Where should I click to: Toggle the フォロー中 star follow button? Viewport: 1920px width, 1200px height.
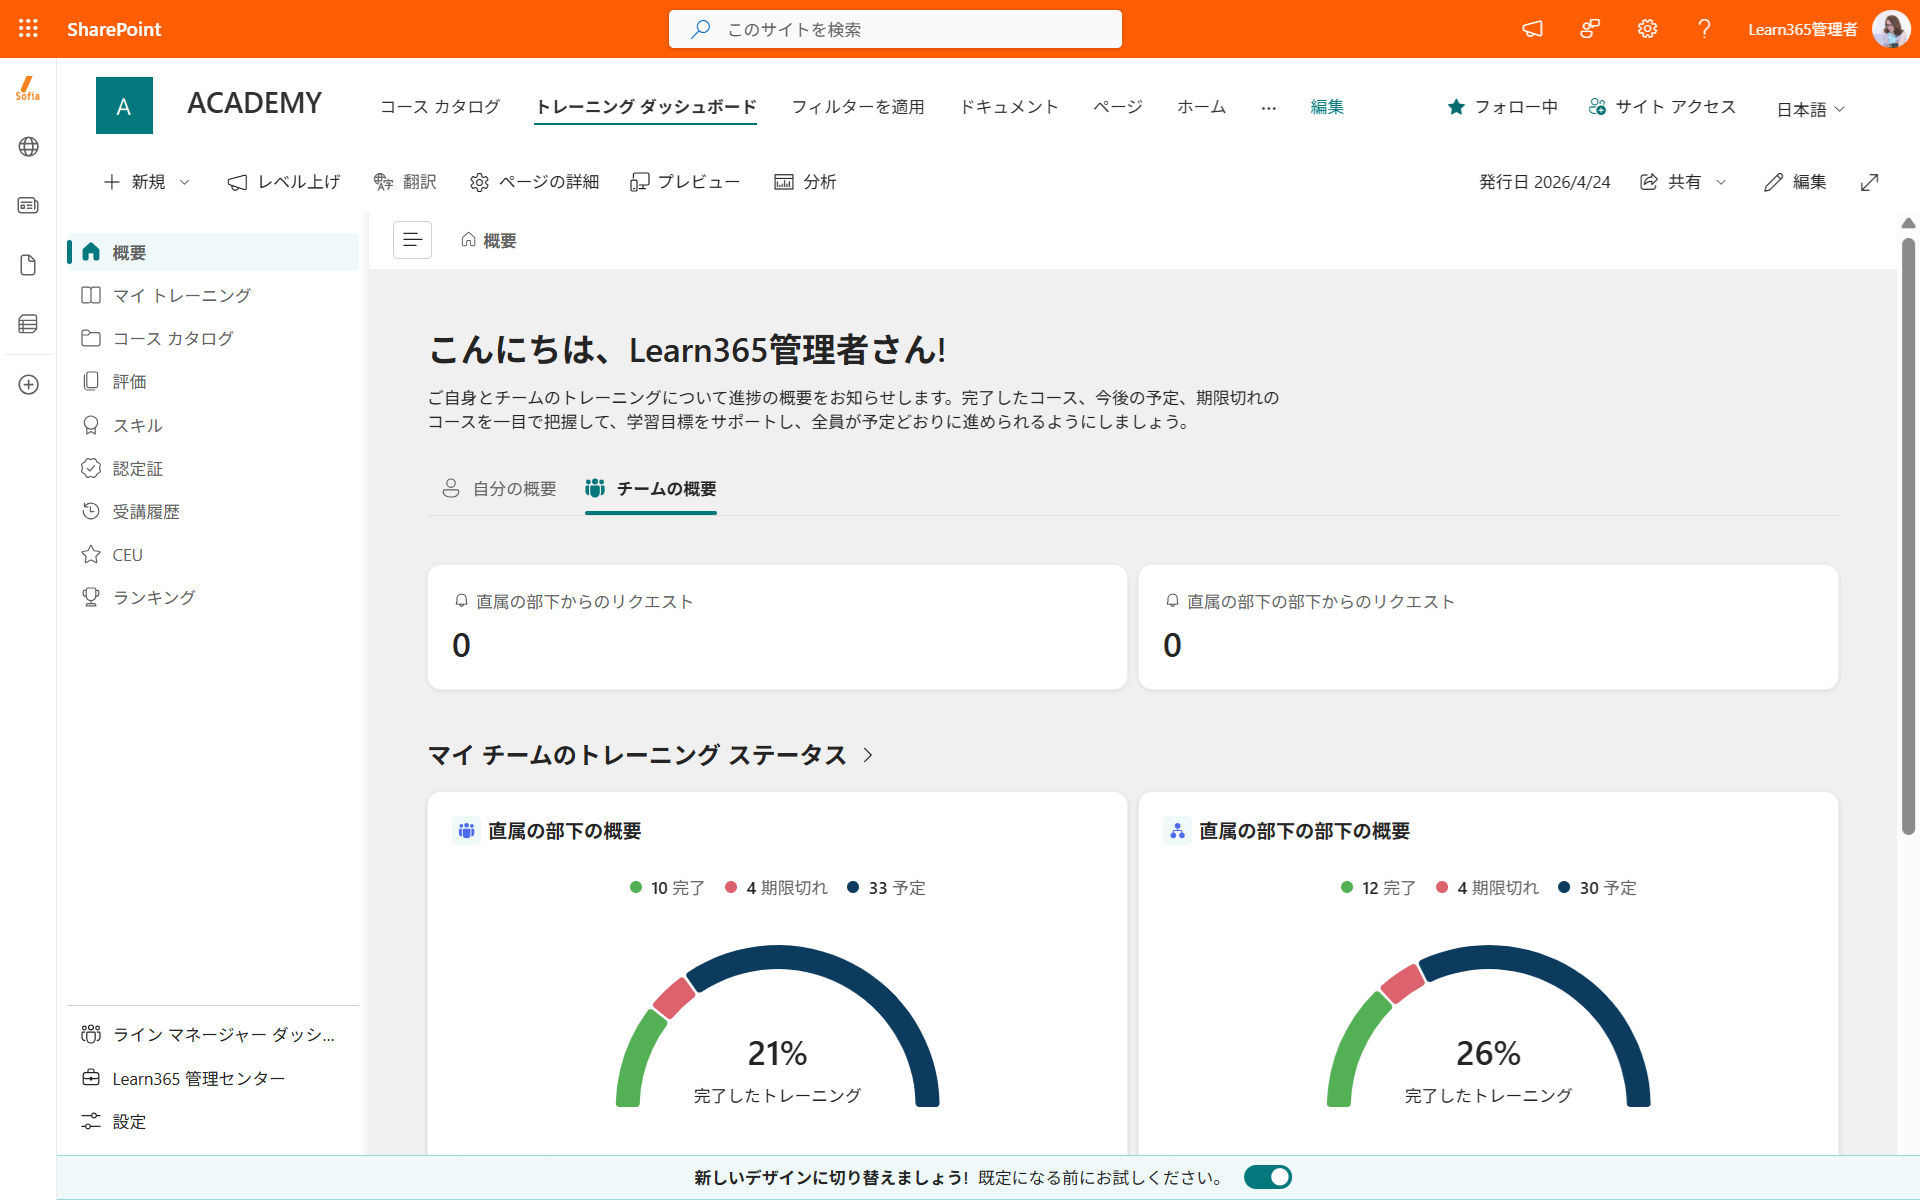point(1502,107)
